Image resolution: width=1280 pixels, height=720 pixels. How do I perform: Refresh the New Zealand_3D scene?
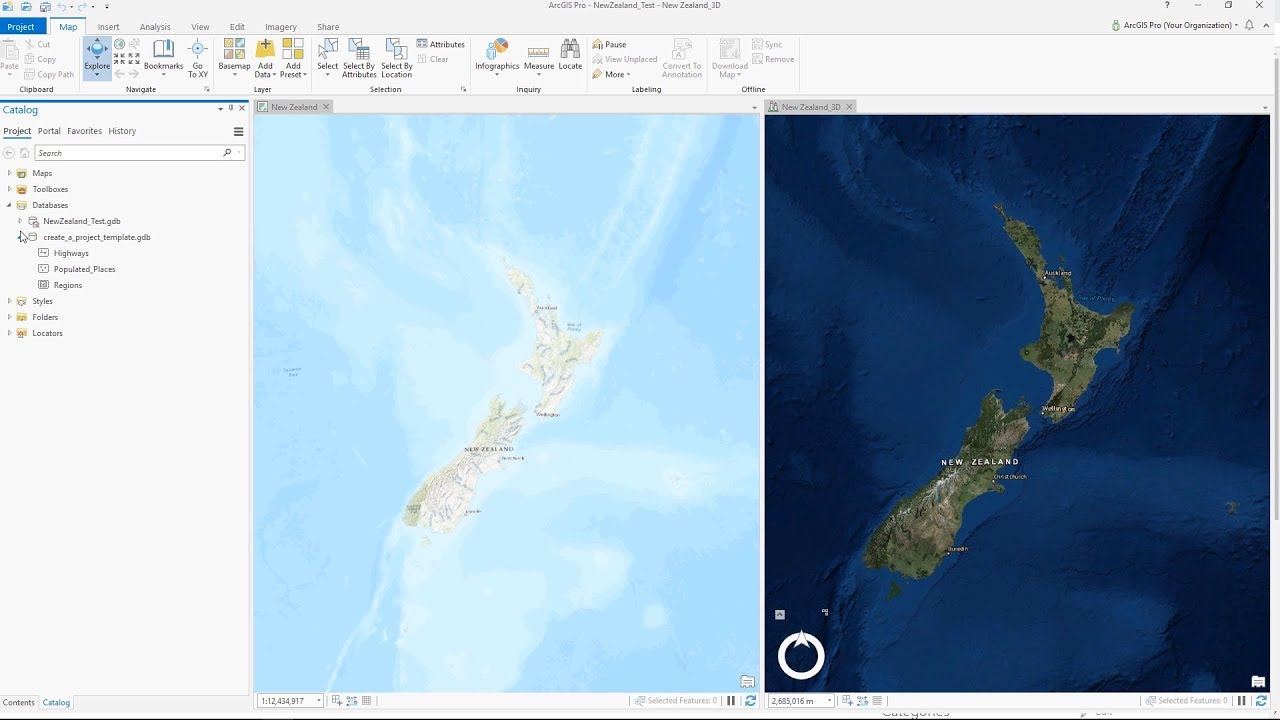[1261, 701]
